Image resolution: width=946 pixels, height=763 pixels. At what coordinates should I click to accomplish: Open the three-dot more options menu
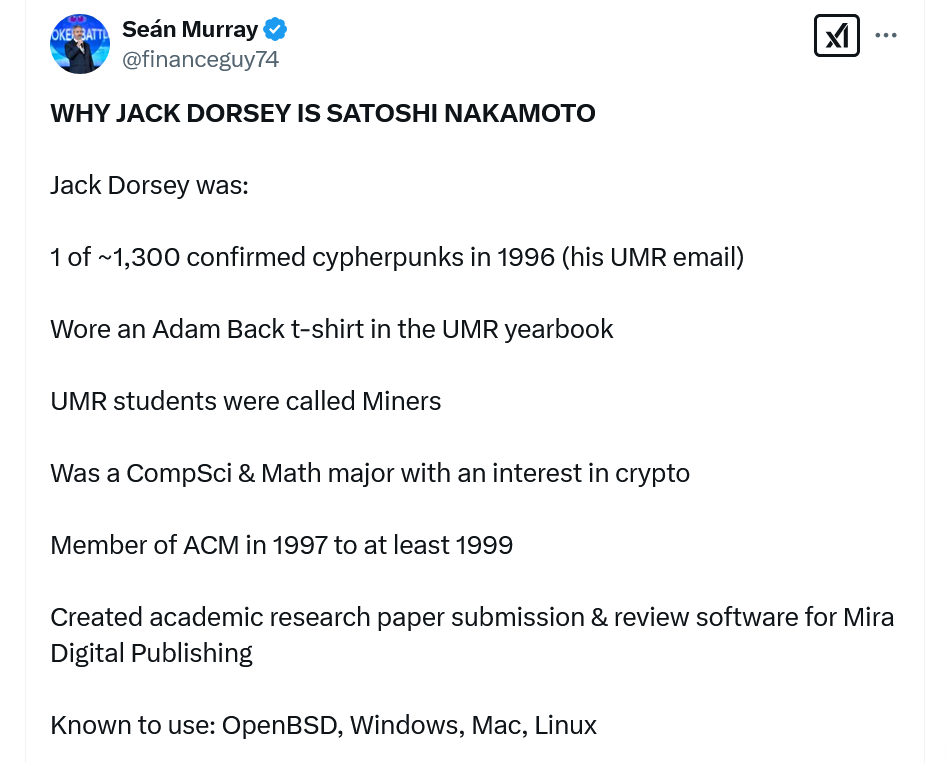886,35
